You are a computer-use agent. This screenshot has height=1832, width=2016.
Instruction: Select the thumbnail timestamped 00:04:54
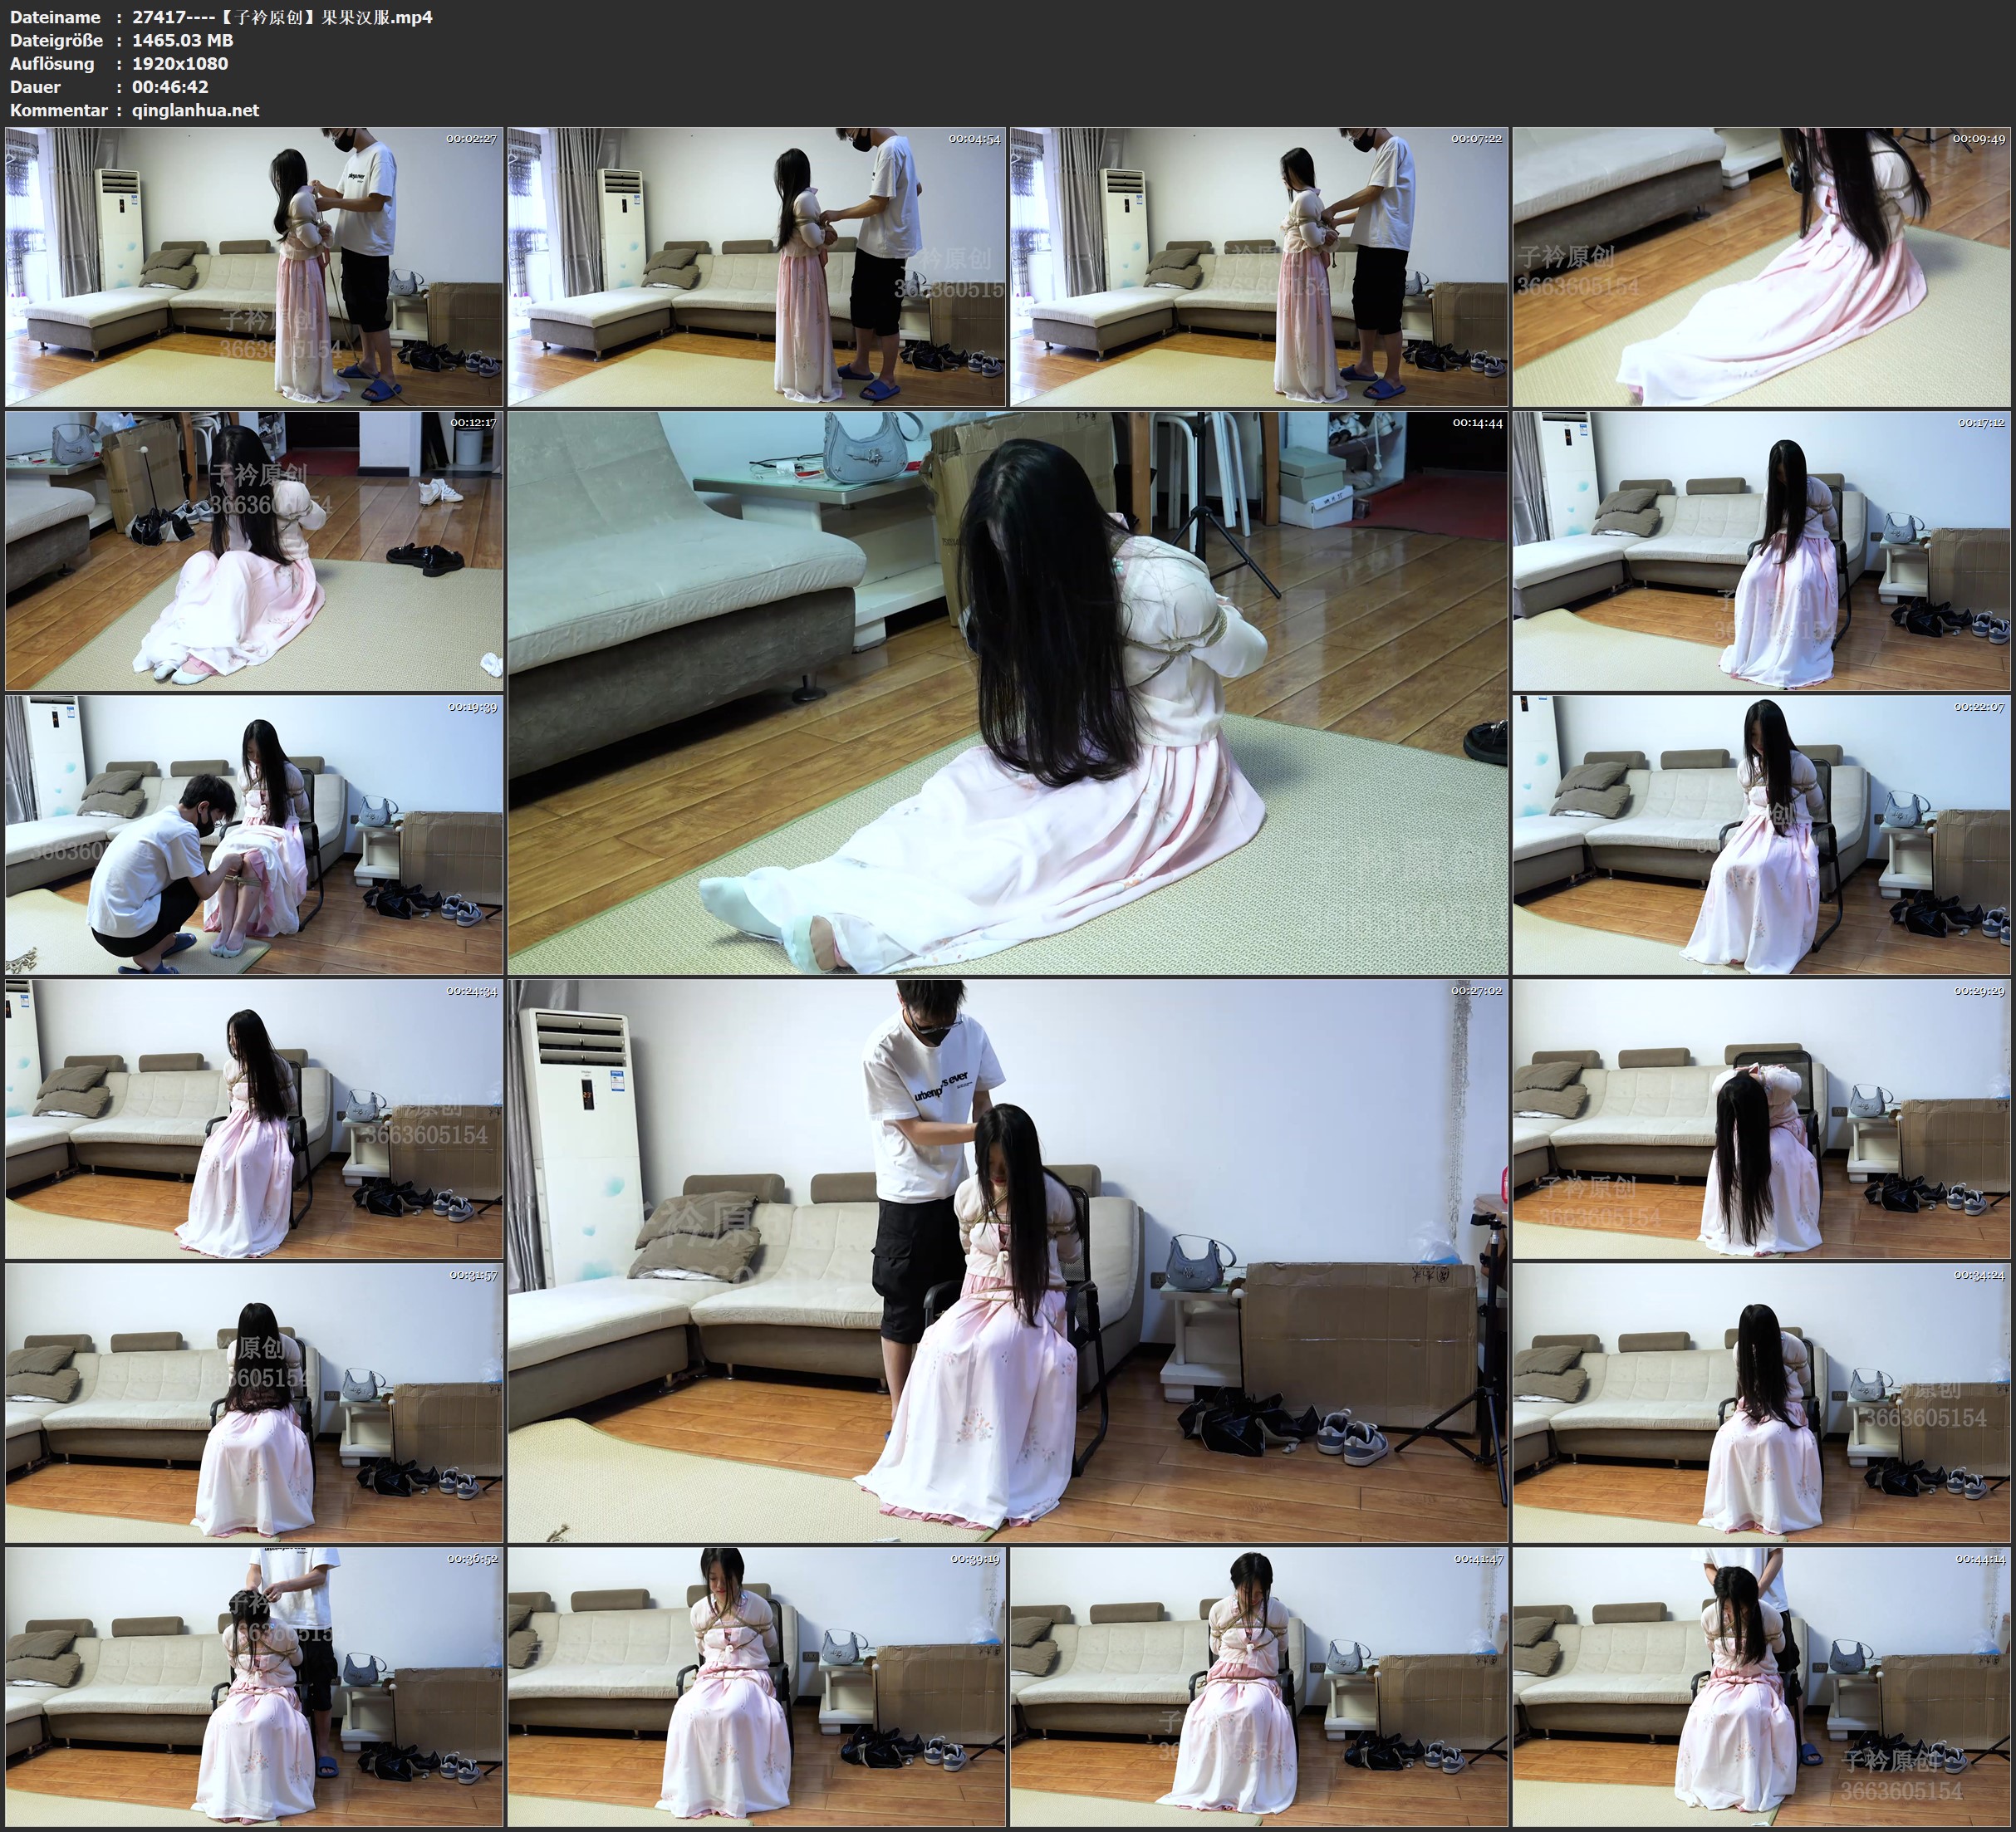click(x=757, y=267)
